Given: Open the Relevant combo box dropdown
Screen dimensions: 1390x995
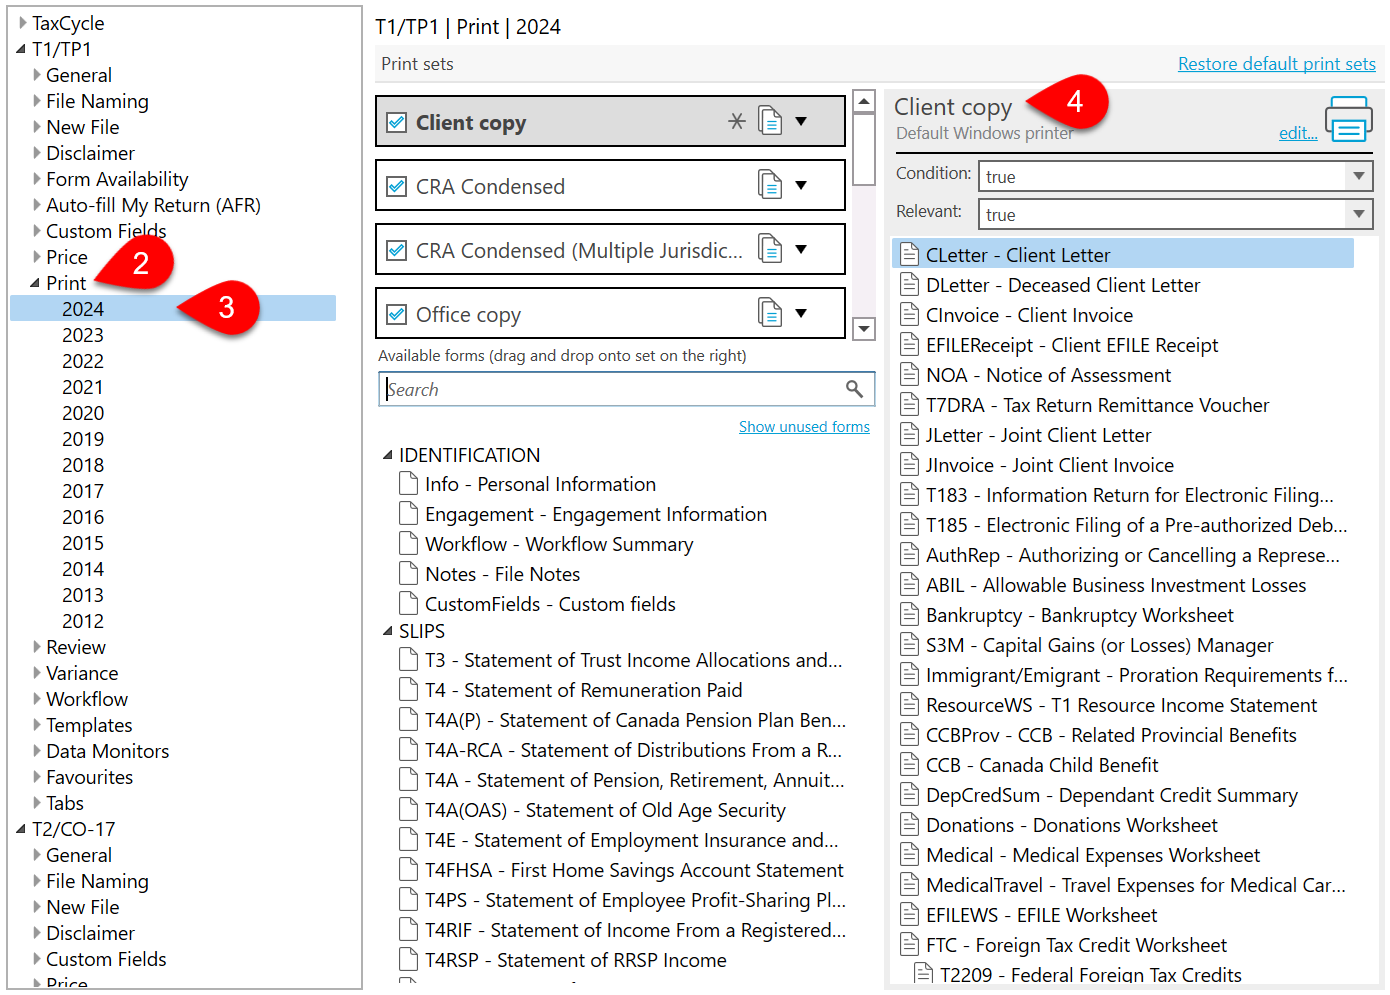Looking at the screenshot, I should (x=1358, y=214).
